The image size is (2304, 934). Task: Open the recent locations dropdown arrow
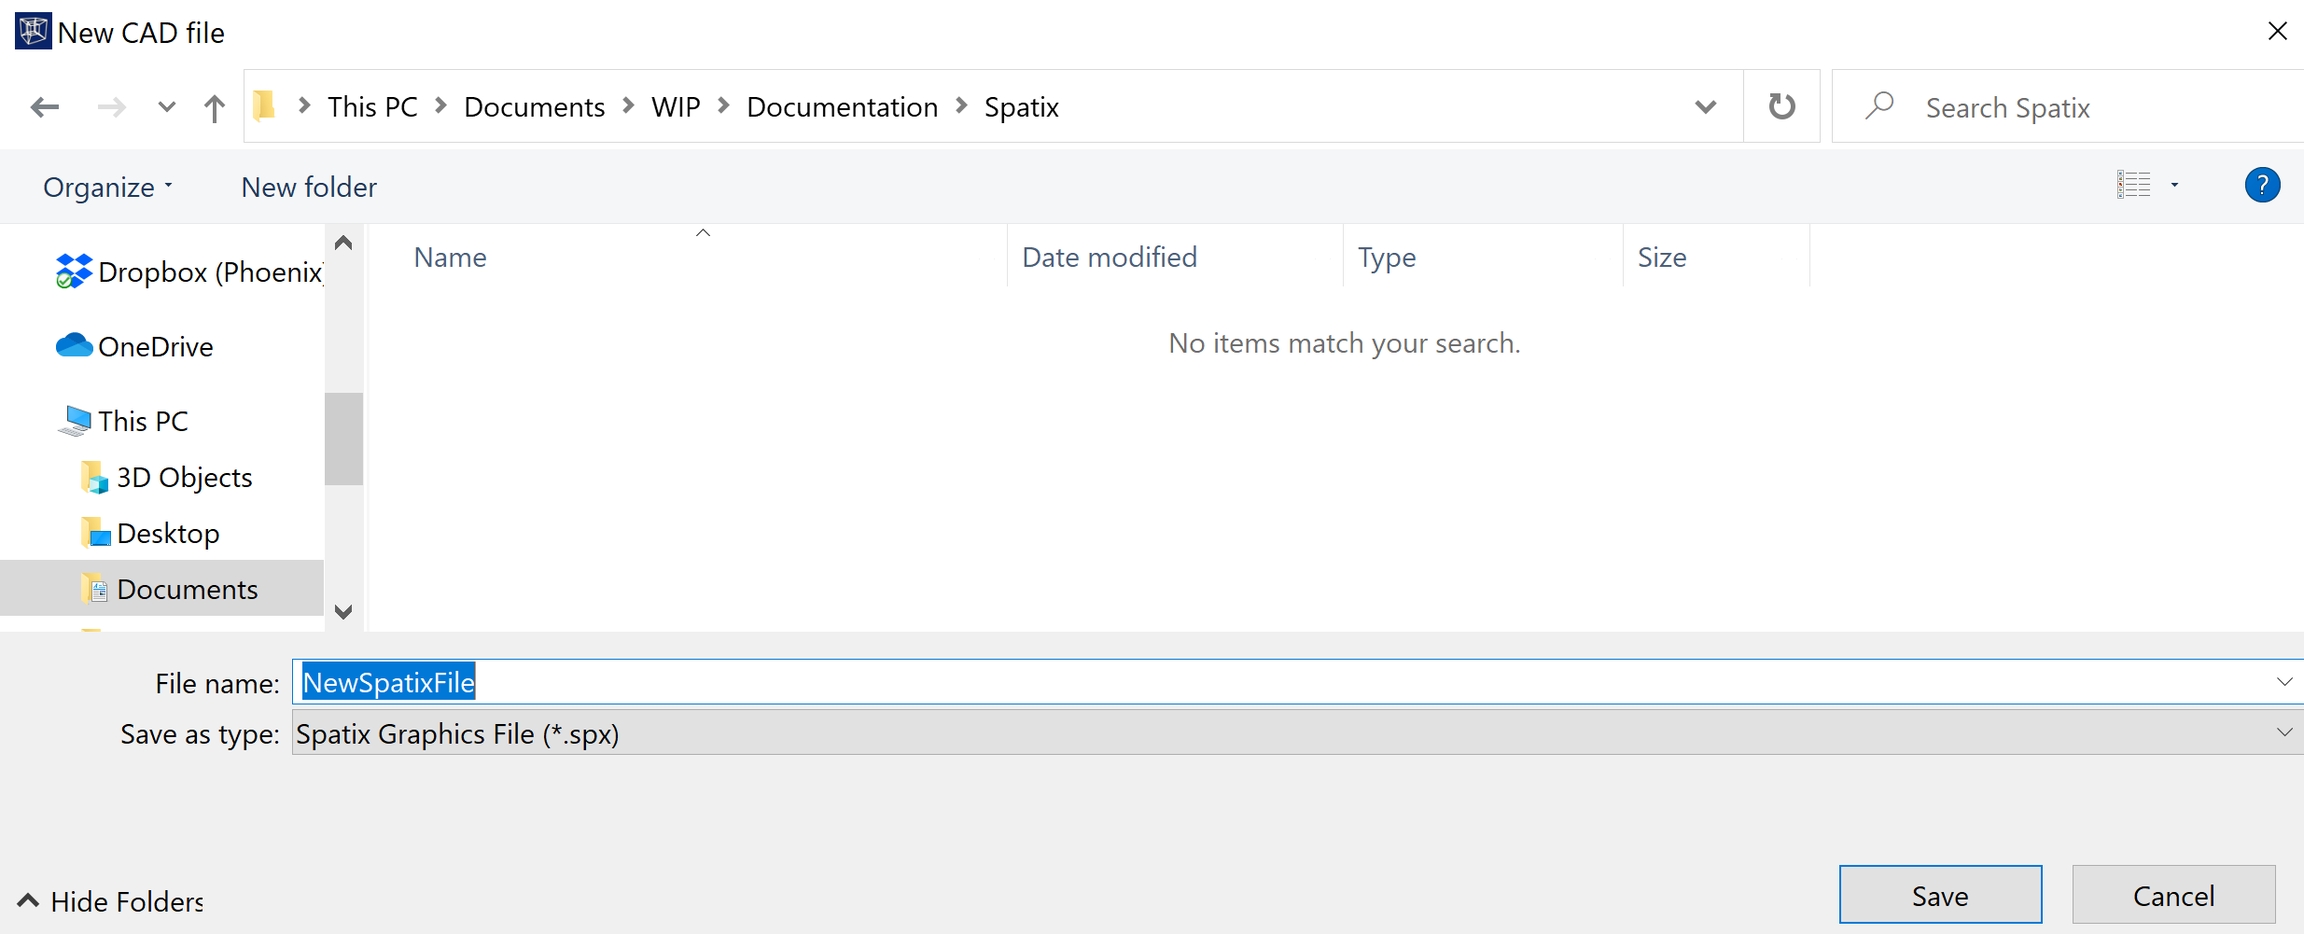[x=166, y=107]
